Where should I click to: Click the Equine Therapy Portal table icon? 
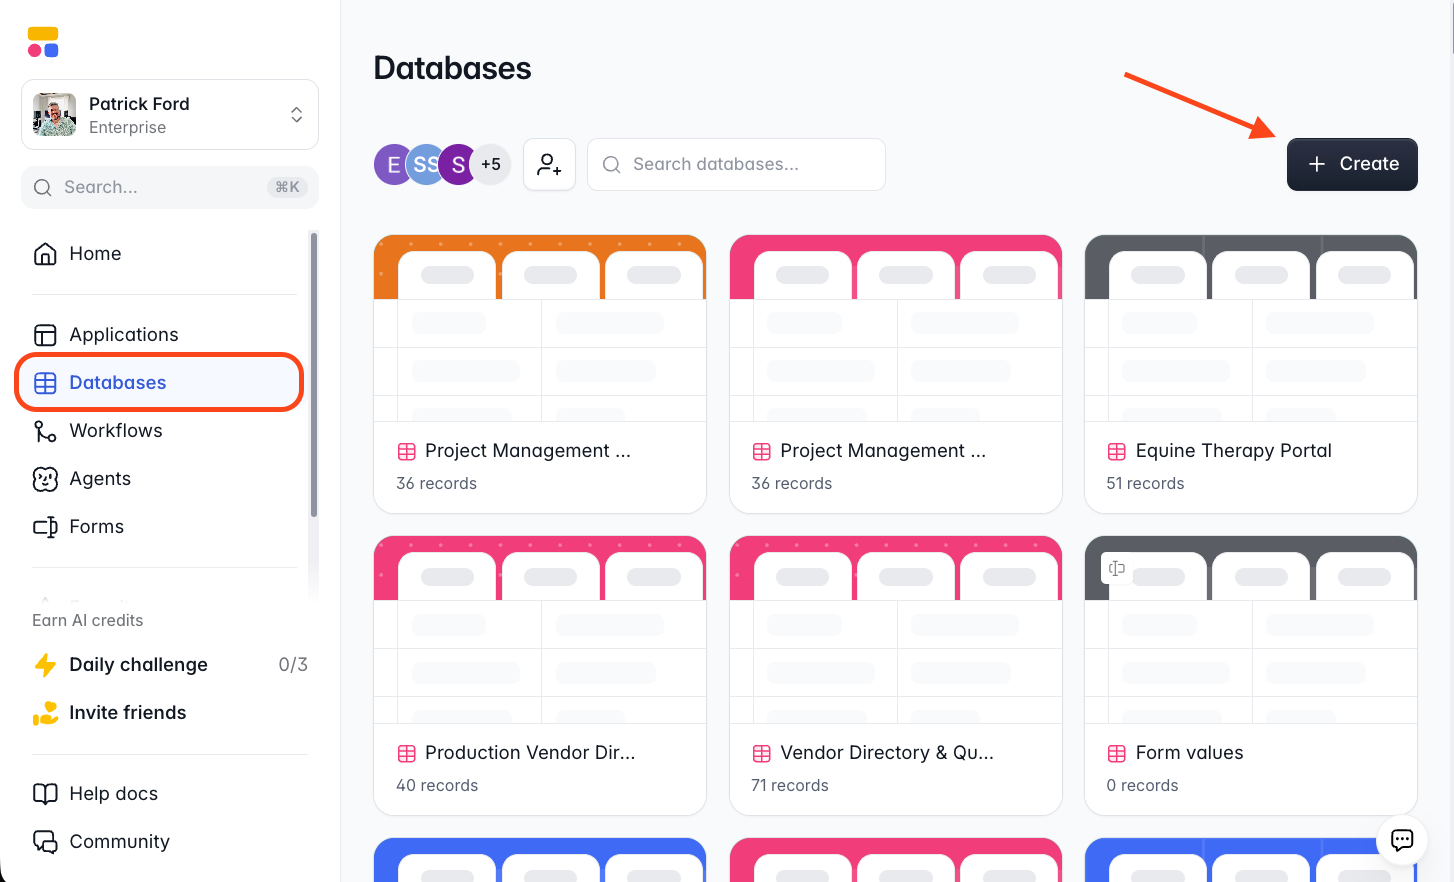[x=1117, y=452]
